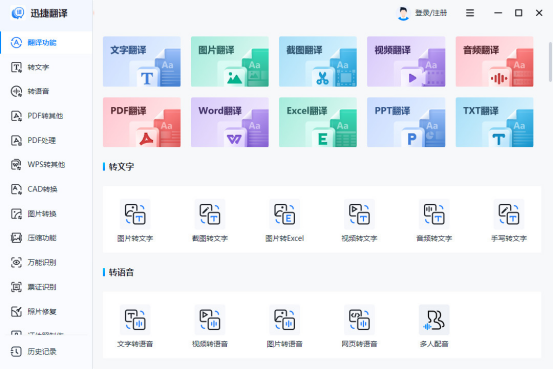Choose 万能识别 eye scan icon
Image resolution: width=553 pixels, height=369 pixels.
pos(16,262)
